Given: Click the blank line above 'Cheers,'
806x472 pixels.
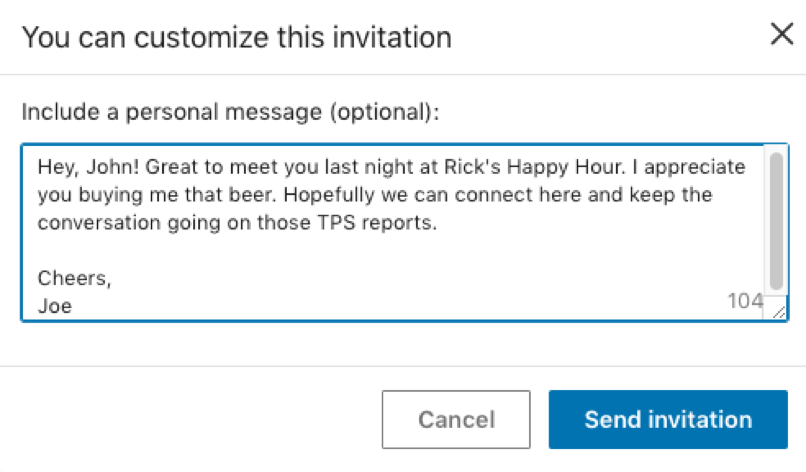Looking at the screenshot, I should click(200, 251).
